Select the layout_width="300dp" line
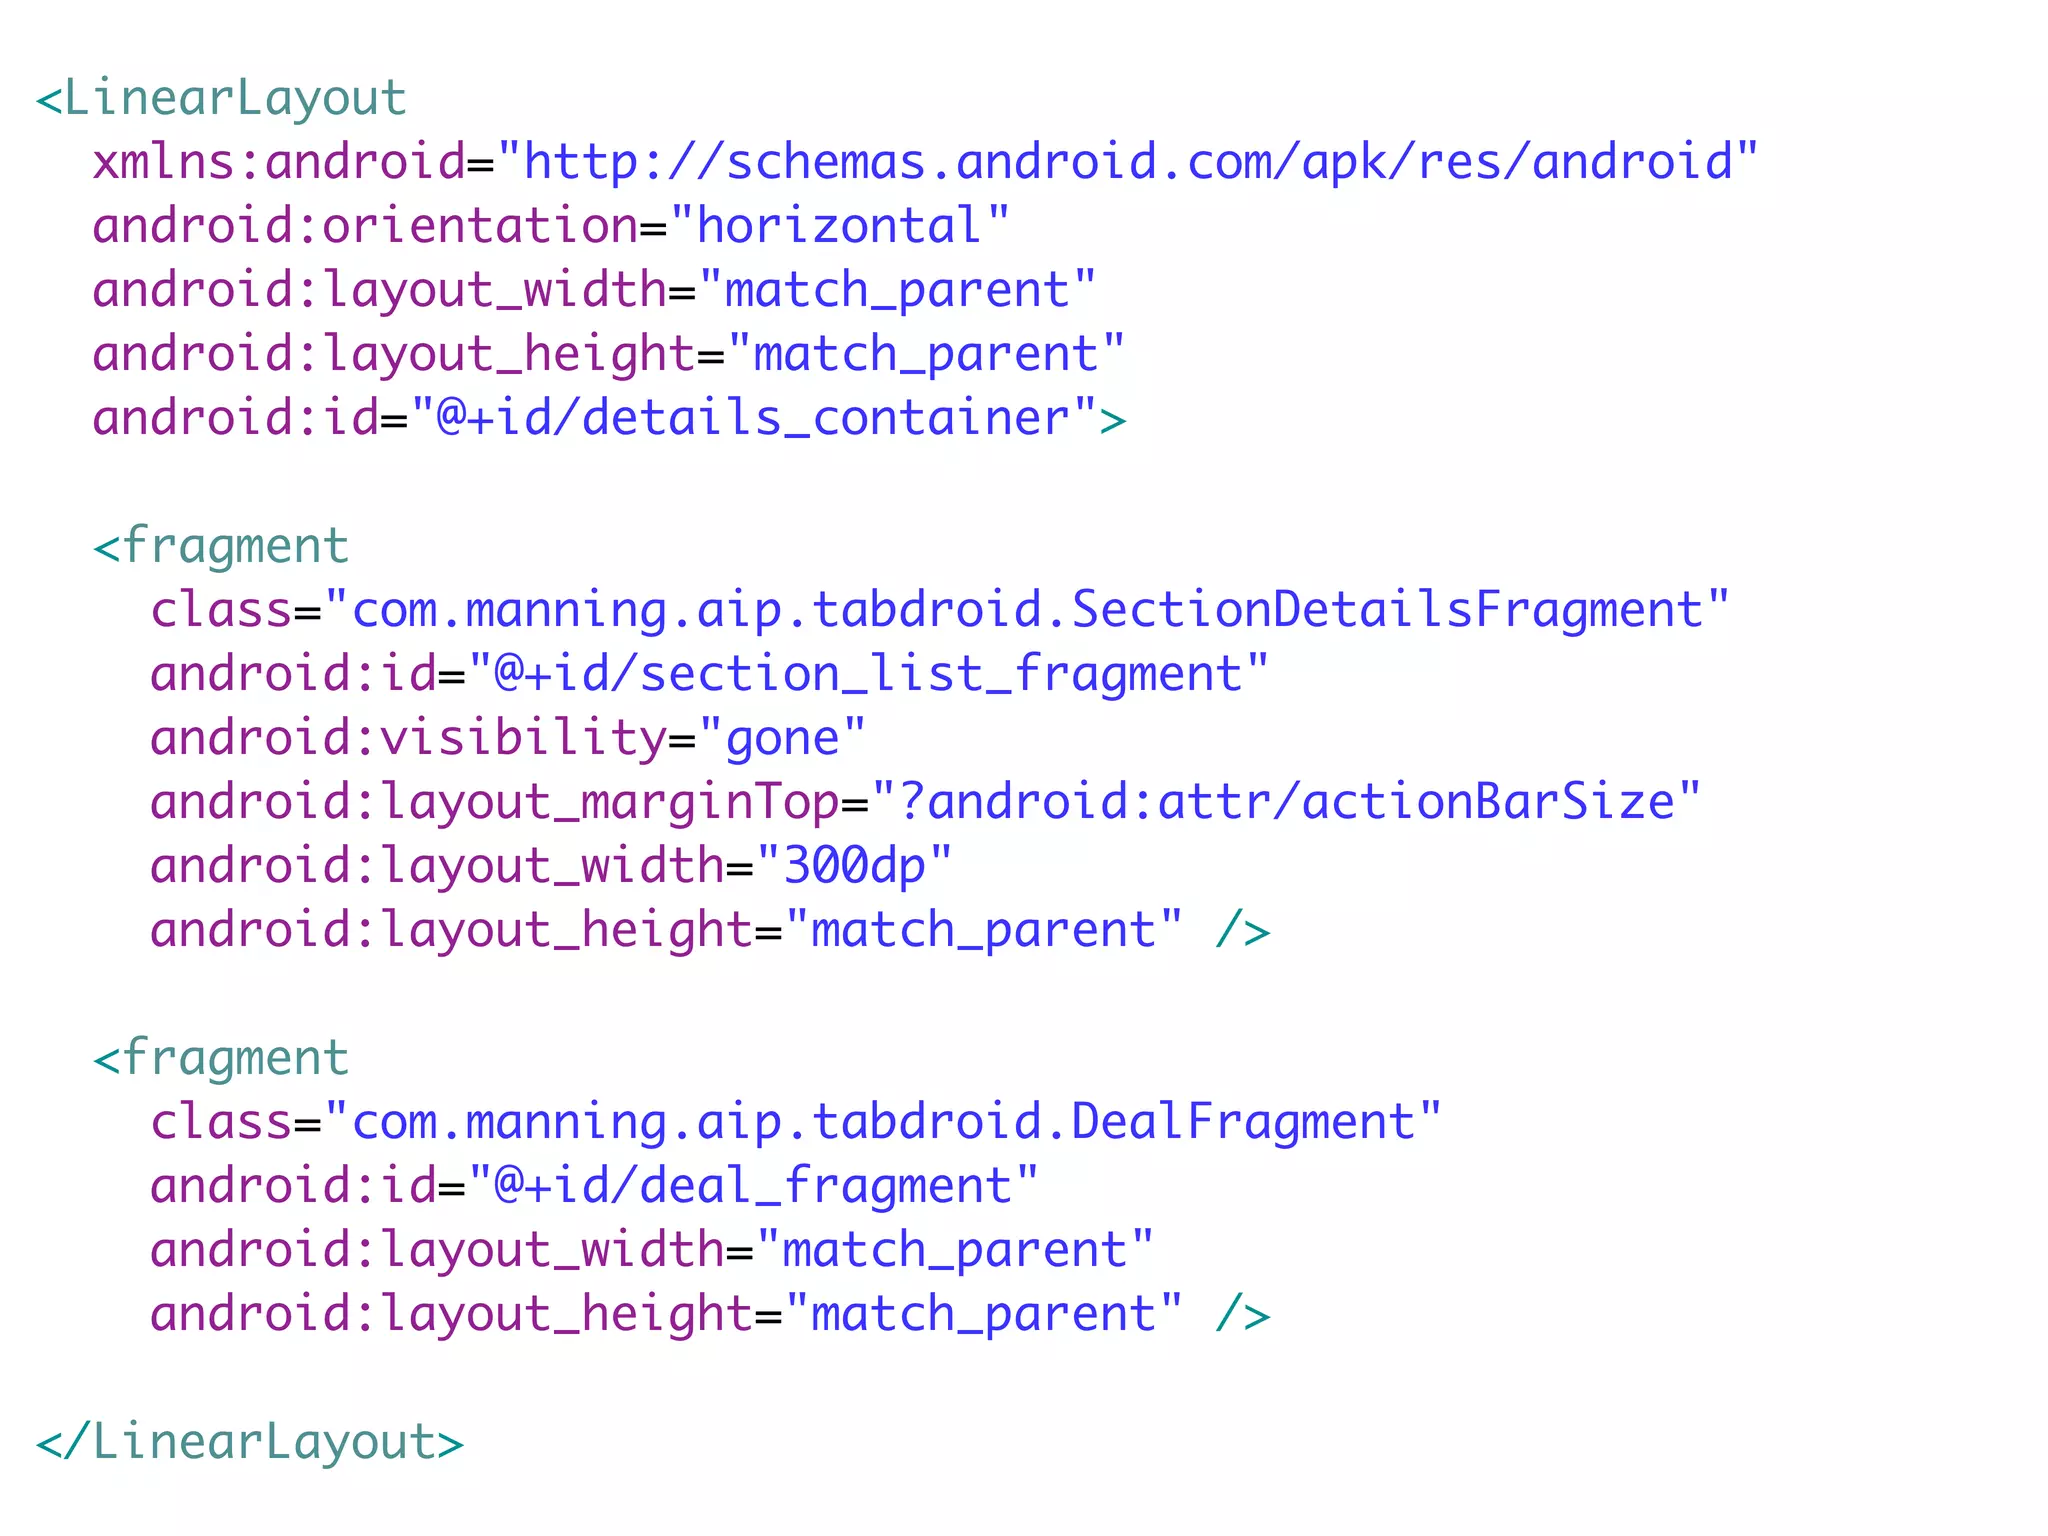The width and height of the screenshot is (2048, 1536). 551,867
